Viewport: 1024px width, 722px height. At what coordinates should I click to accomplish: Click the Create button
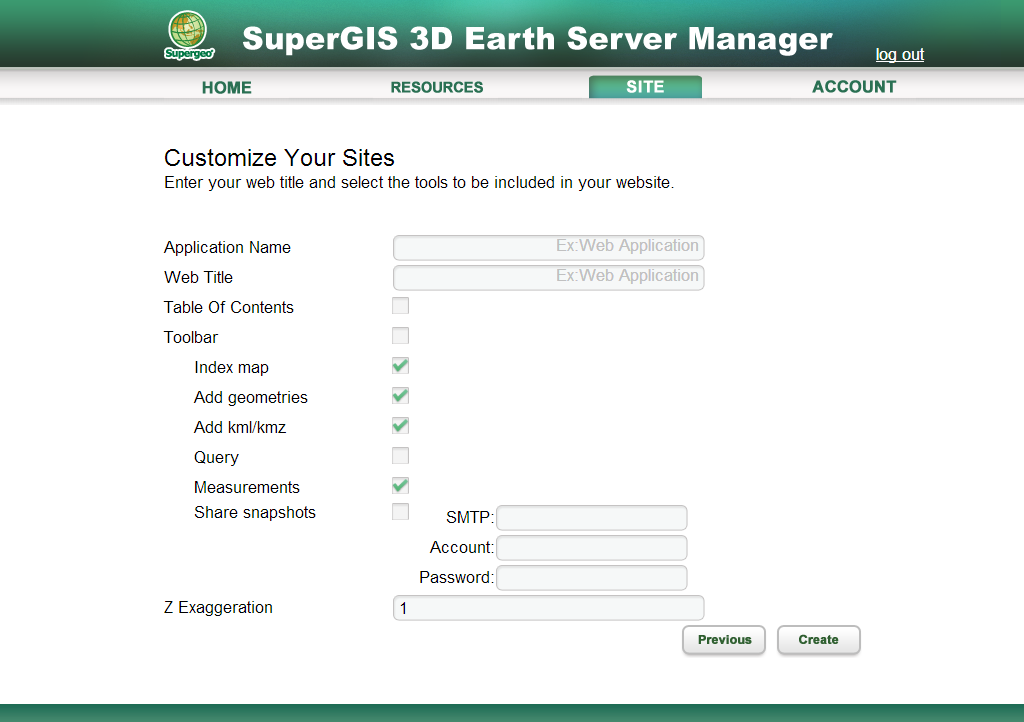(818, 640)
